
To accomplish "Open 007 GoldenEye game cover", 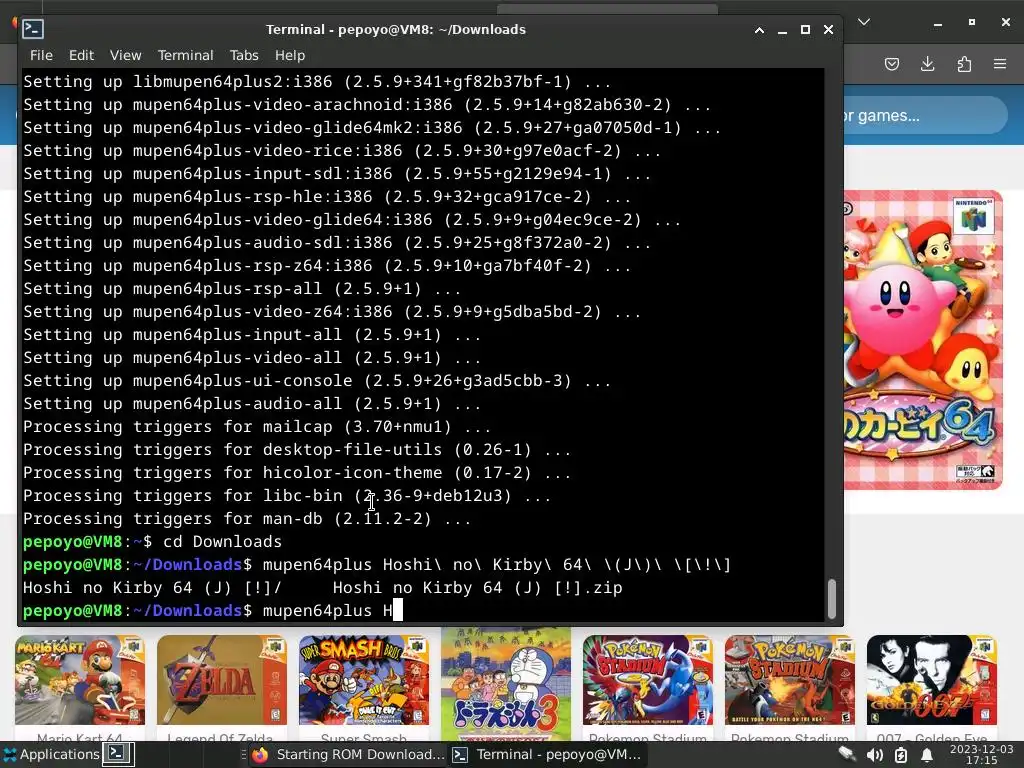I will (932, 680).
